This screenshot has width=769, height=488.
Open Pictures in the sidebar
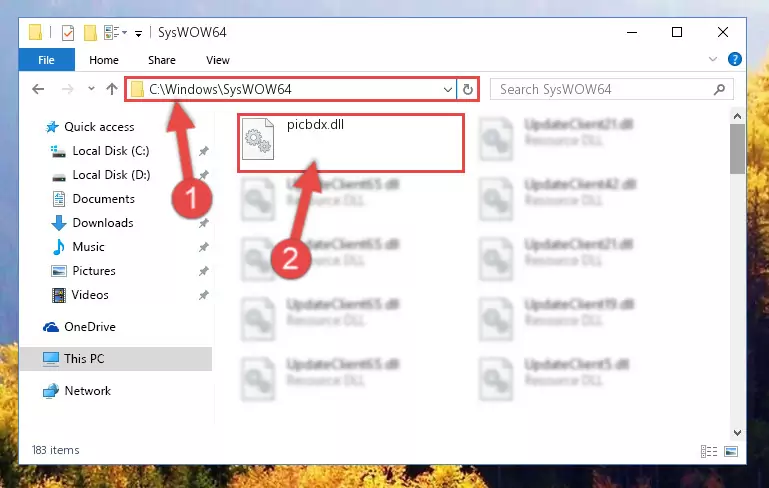click(94, 271)
